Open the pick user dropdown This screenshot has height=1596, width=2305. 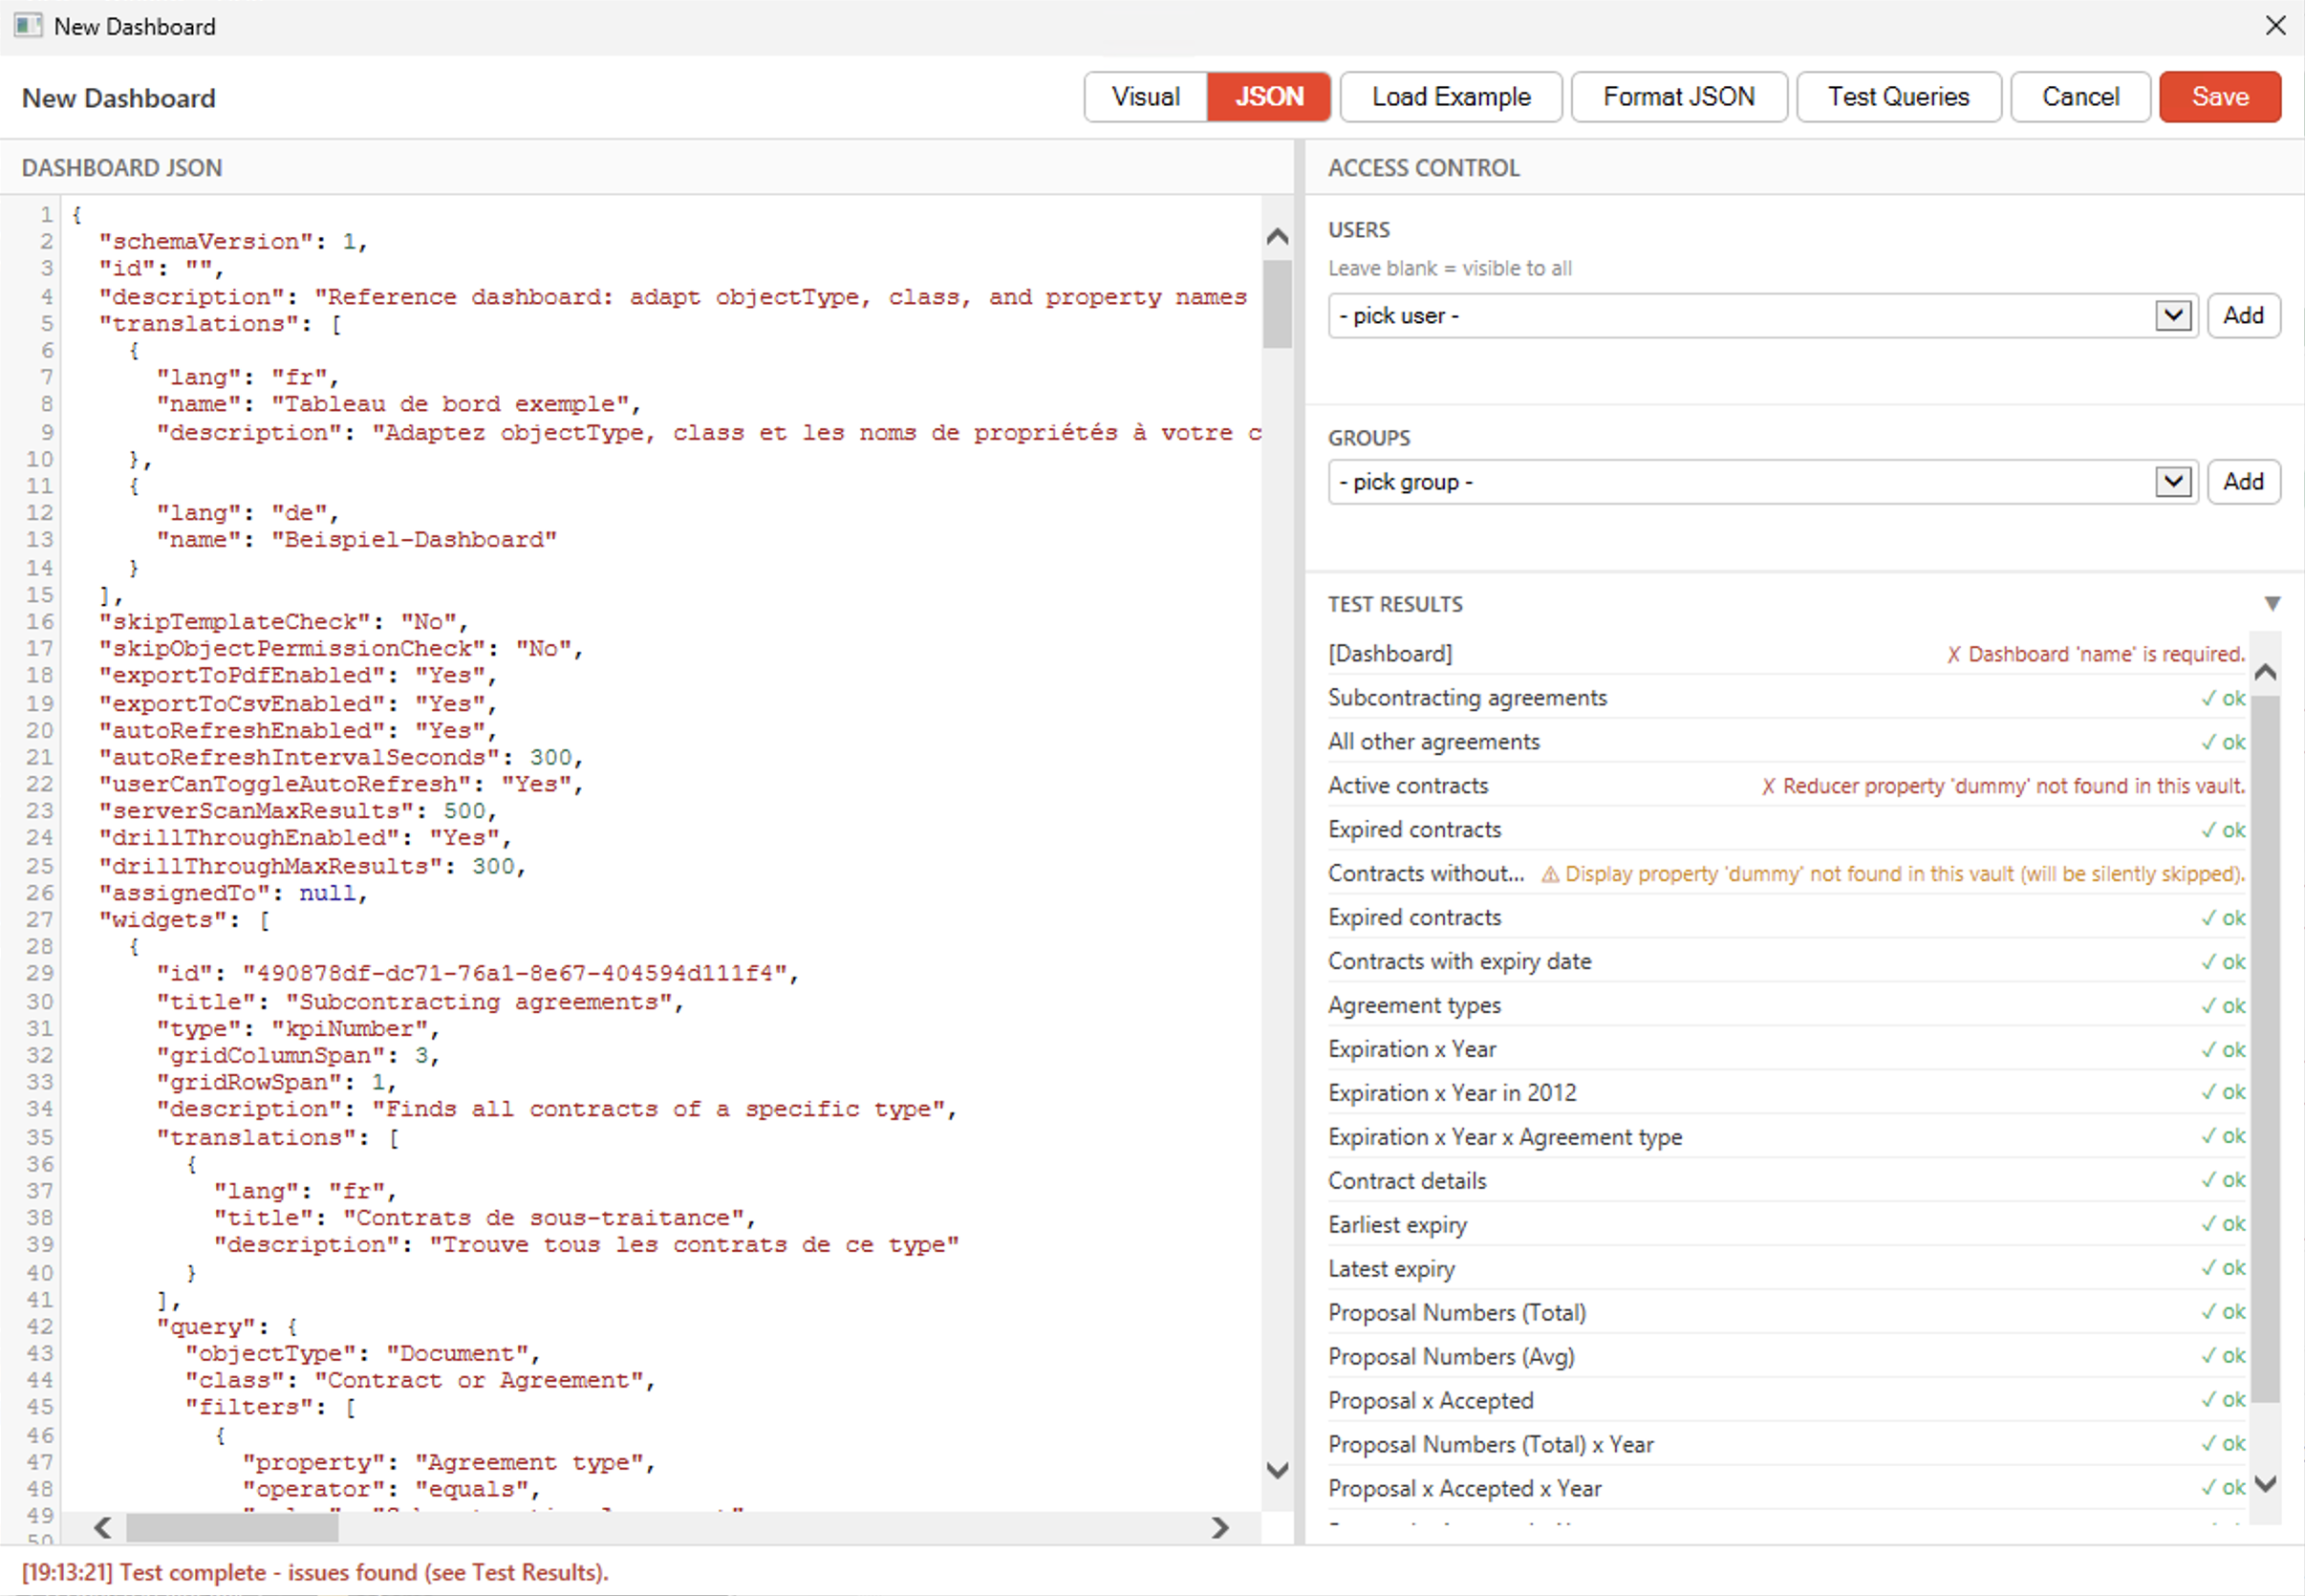(x=1762, y=316)
